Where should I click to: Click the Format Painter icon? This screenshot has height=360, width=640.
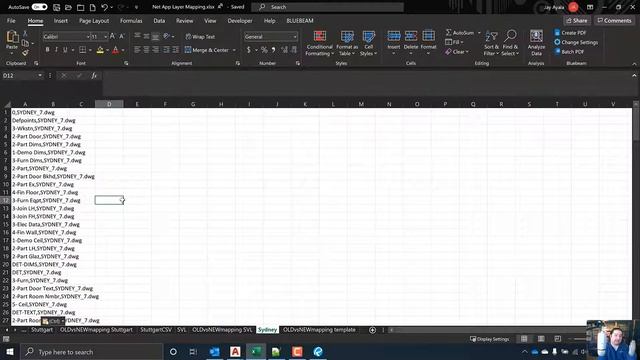point(25,53)
